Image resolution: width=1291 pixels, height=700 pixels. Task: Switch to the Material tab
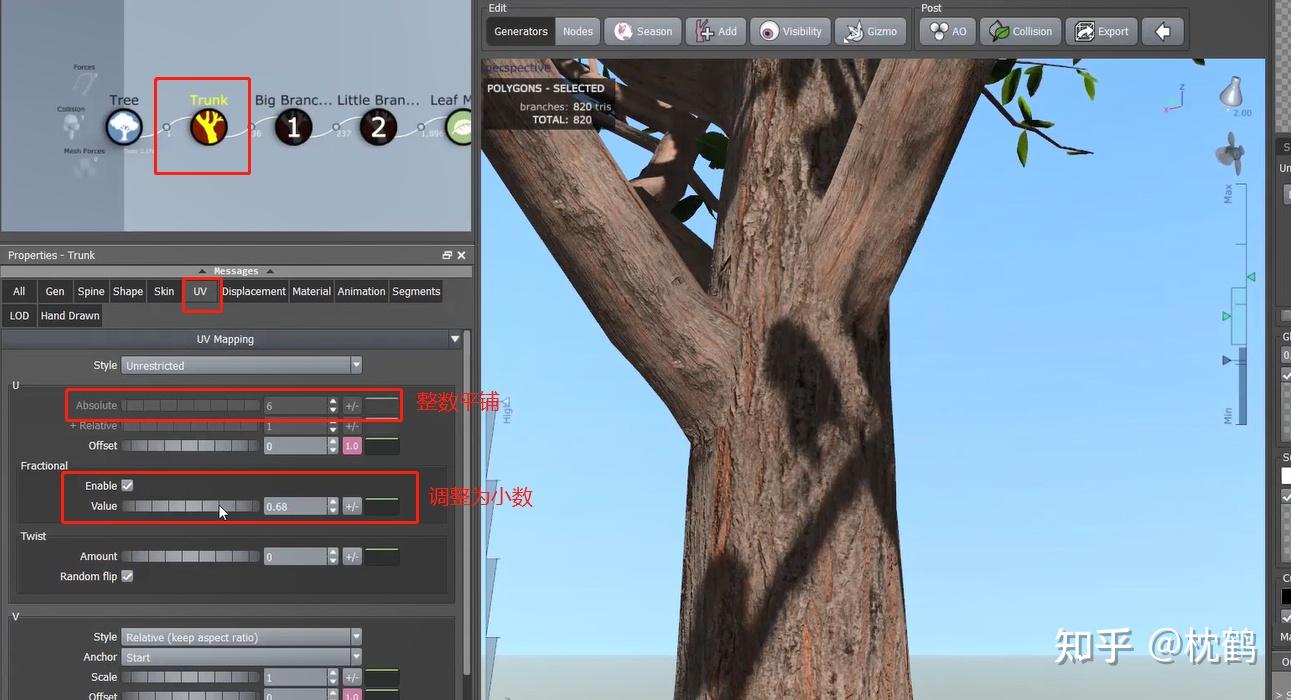(311, 291)
